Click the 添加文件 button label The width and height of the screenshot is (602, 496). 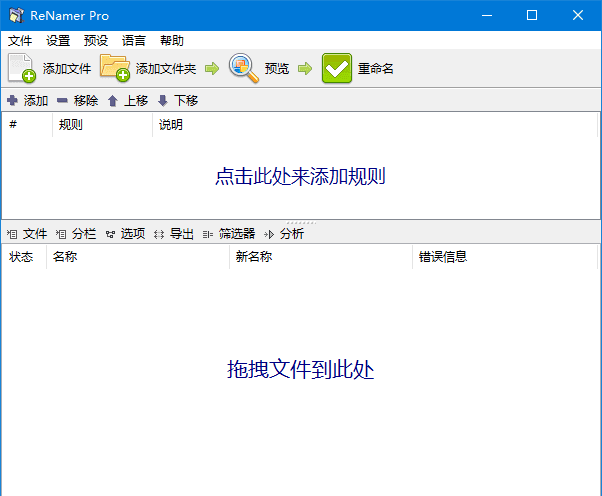click(67, 69)
